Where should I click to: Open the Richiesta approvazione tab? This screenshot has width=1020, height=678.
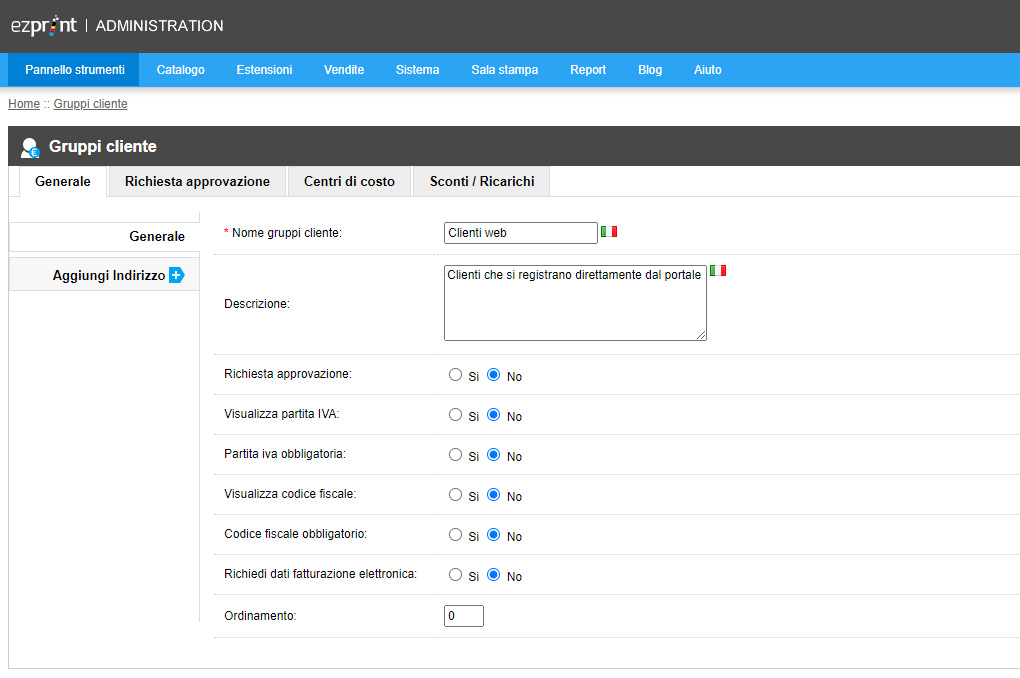point(197,182)
